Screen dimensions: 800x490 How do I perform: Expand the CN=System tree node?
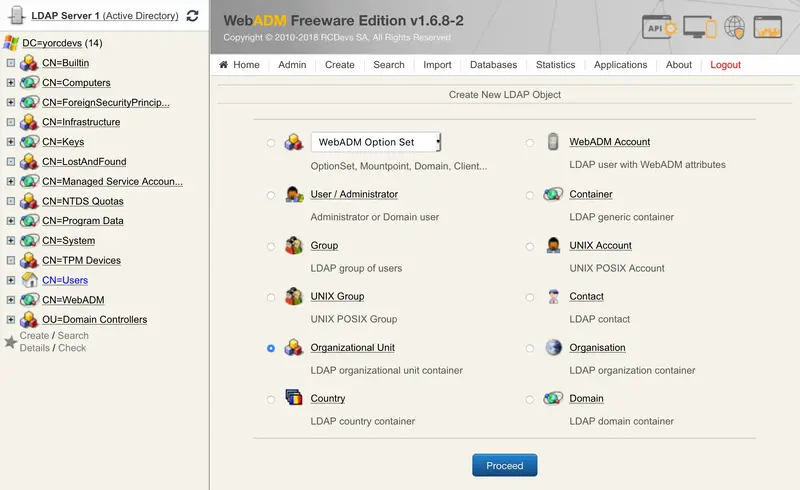pos(11,240)
